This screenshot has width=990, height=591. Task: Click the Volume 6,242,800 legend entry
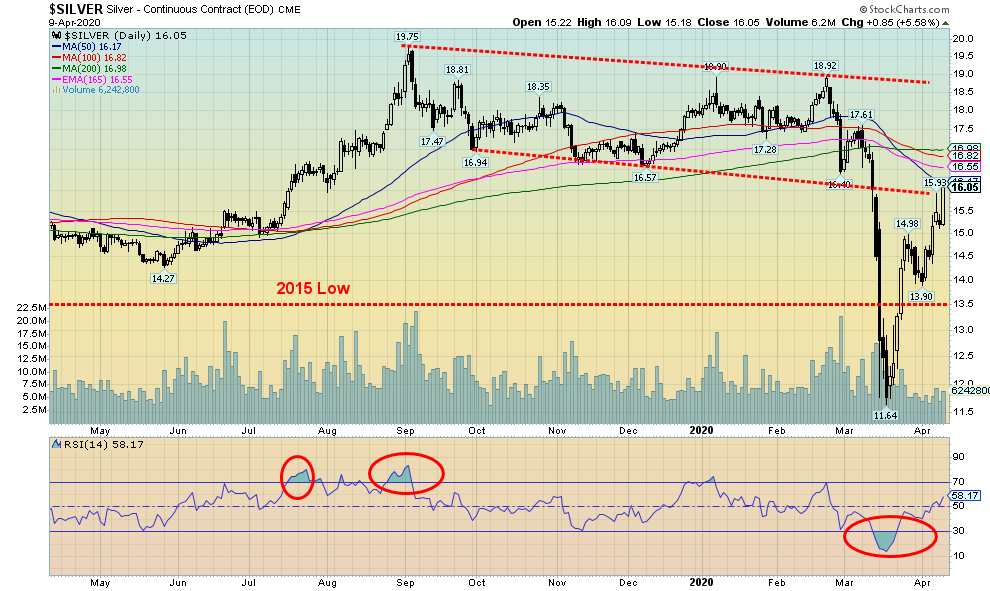96,90
